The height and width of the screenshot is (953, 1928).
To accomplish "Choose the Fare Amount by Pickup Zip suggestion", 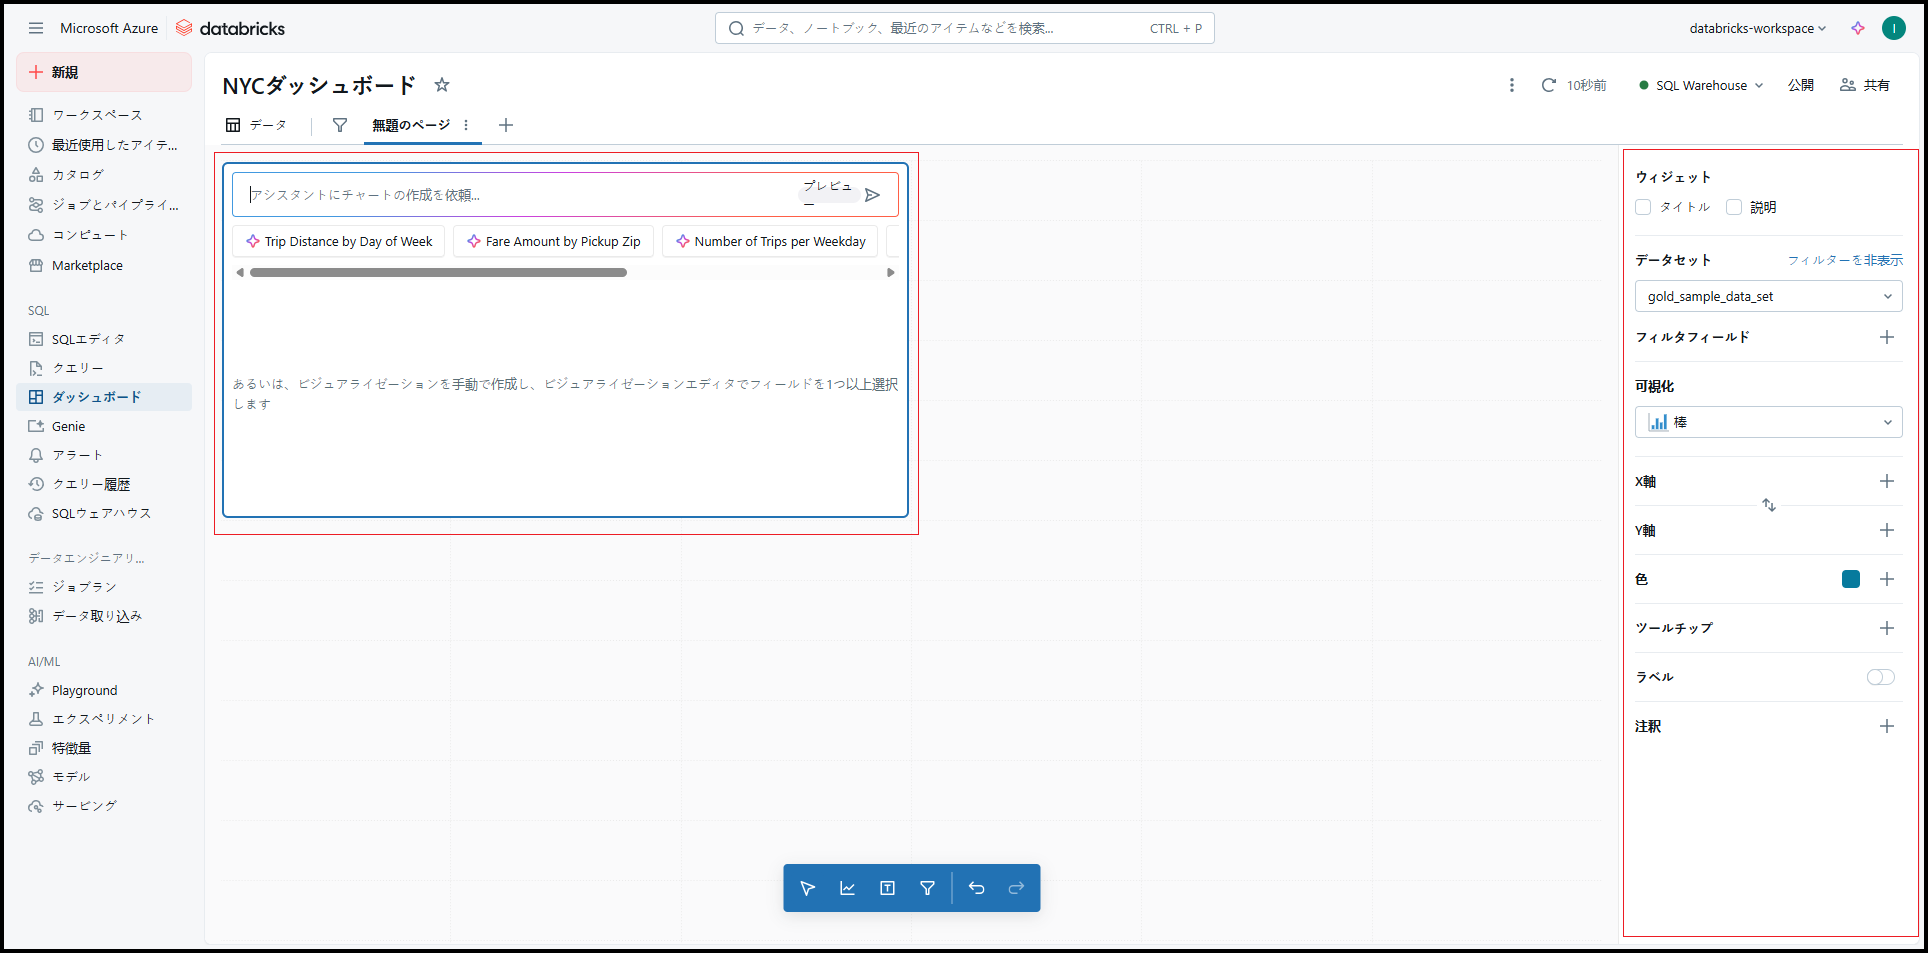I will tap(554, 241).
